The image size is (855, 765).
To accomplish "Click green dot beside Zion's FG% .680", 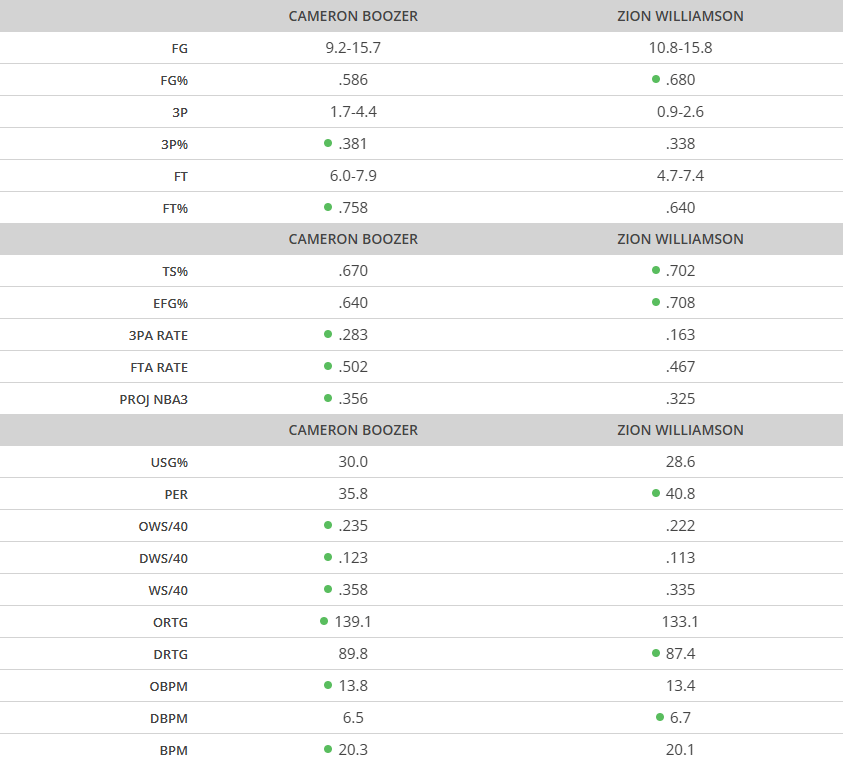I will click(656, 79).
